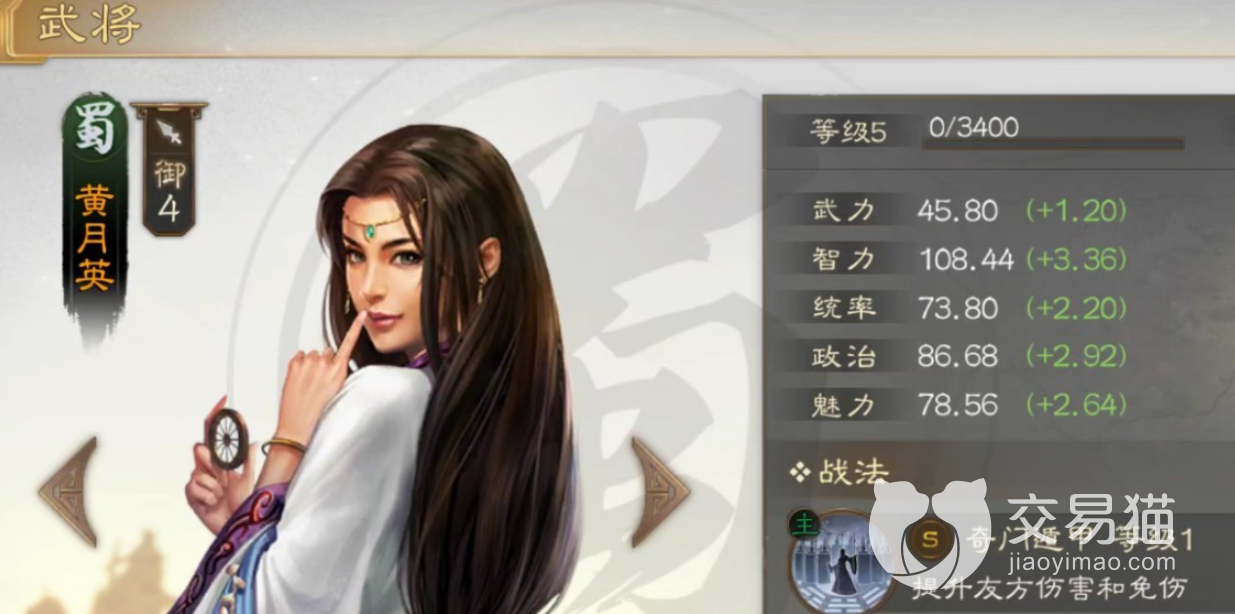Open the 战法 section header
This screenshot has height=614, width=1235.
click(840, 472)
